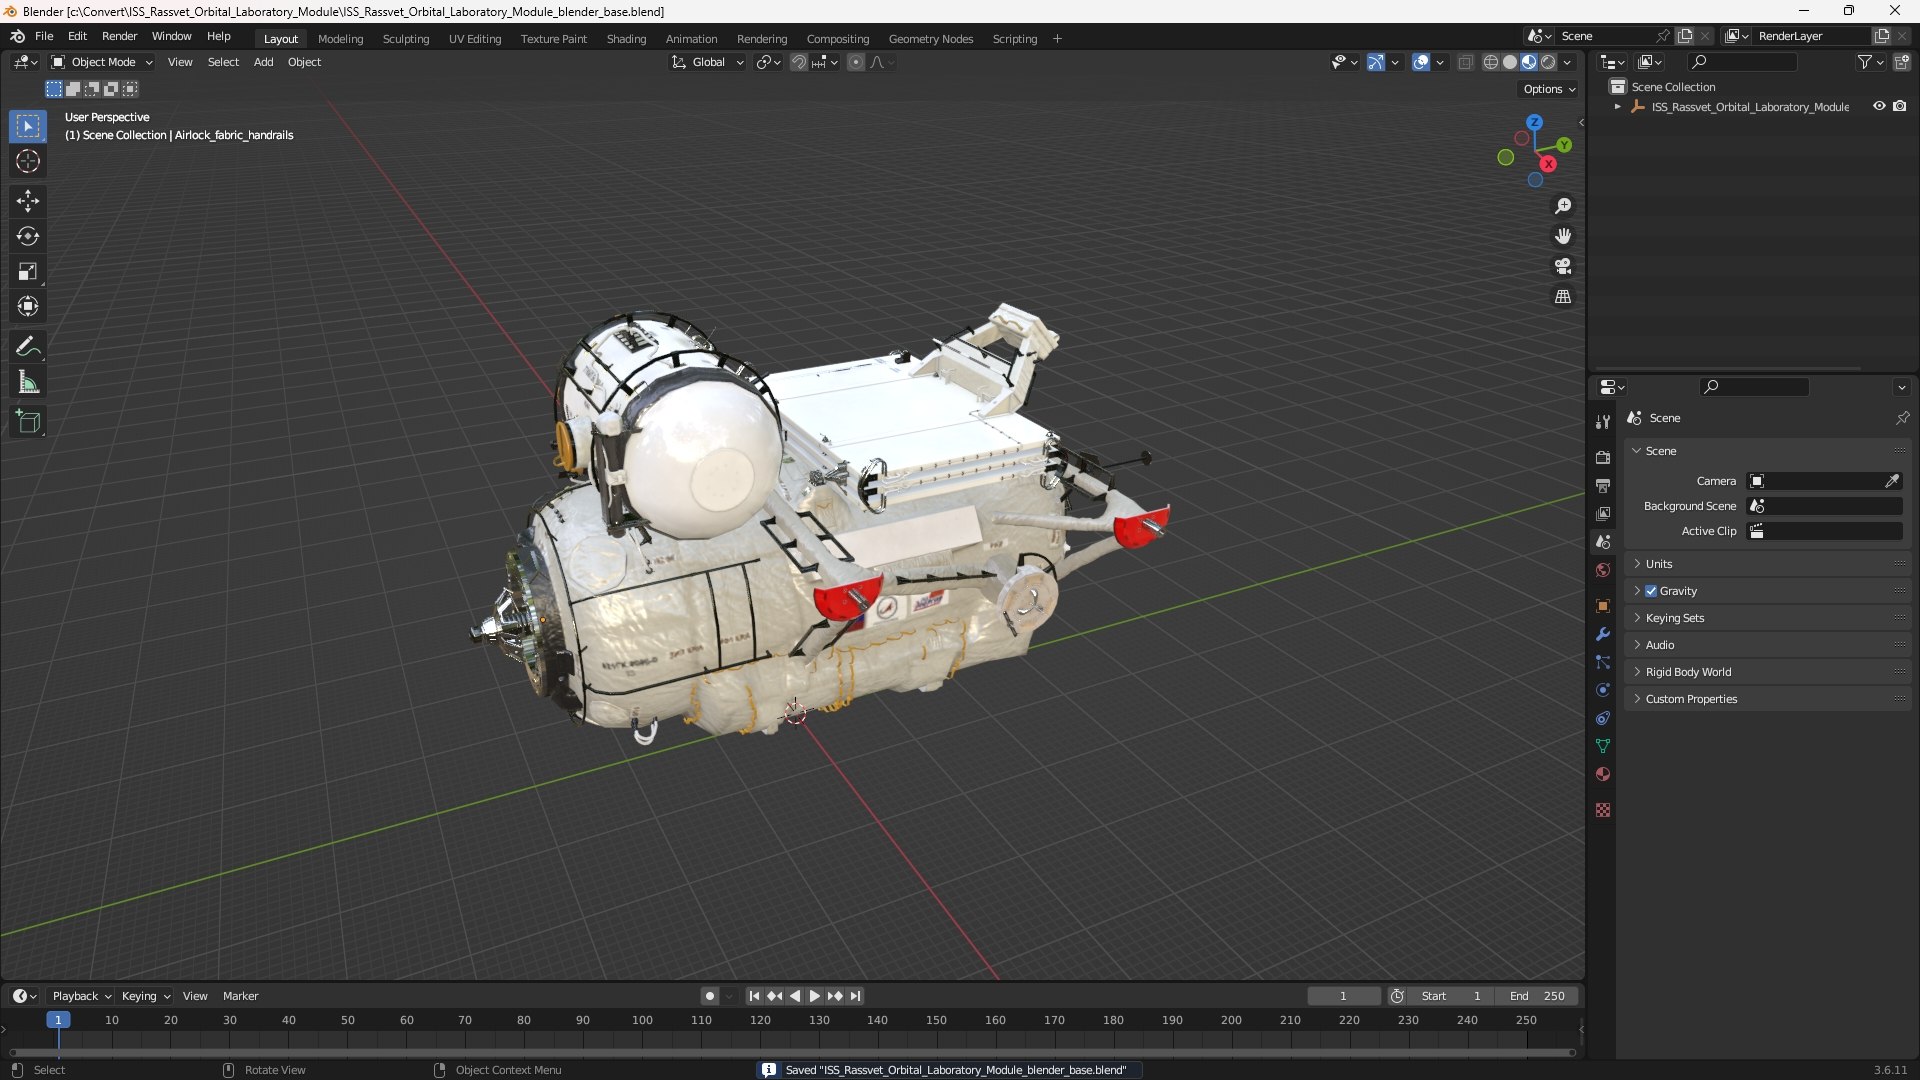Play the animation forward
This screenshot has width=1920, height=1080.
pos(814,996)
